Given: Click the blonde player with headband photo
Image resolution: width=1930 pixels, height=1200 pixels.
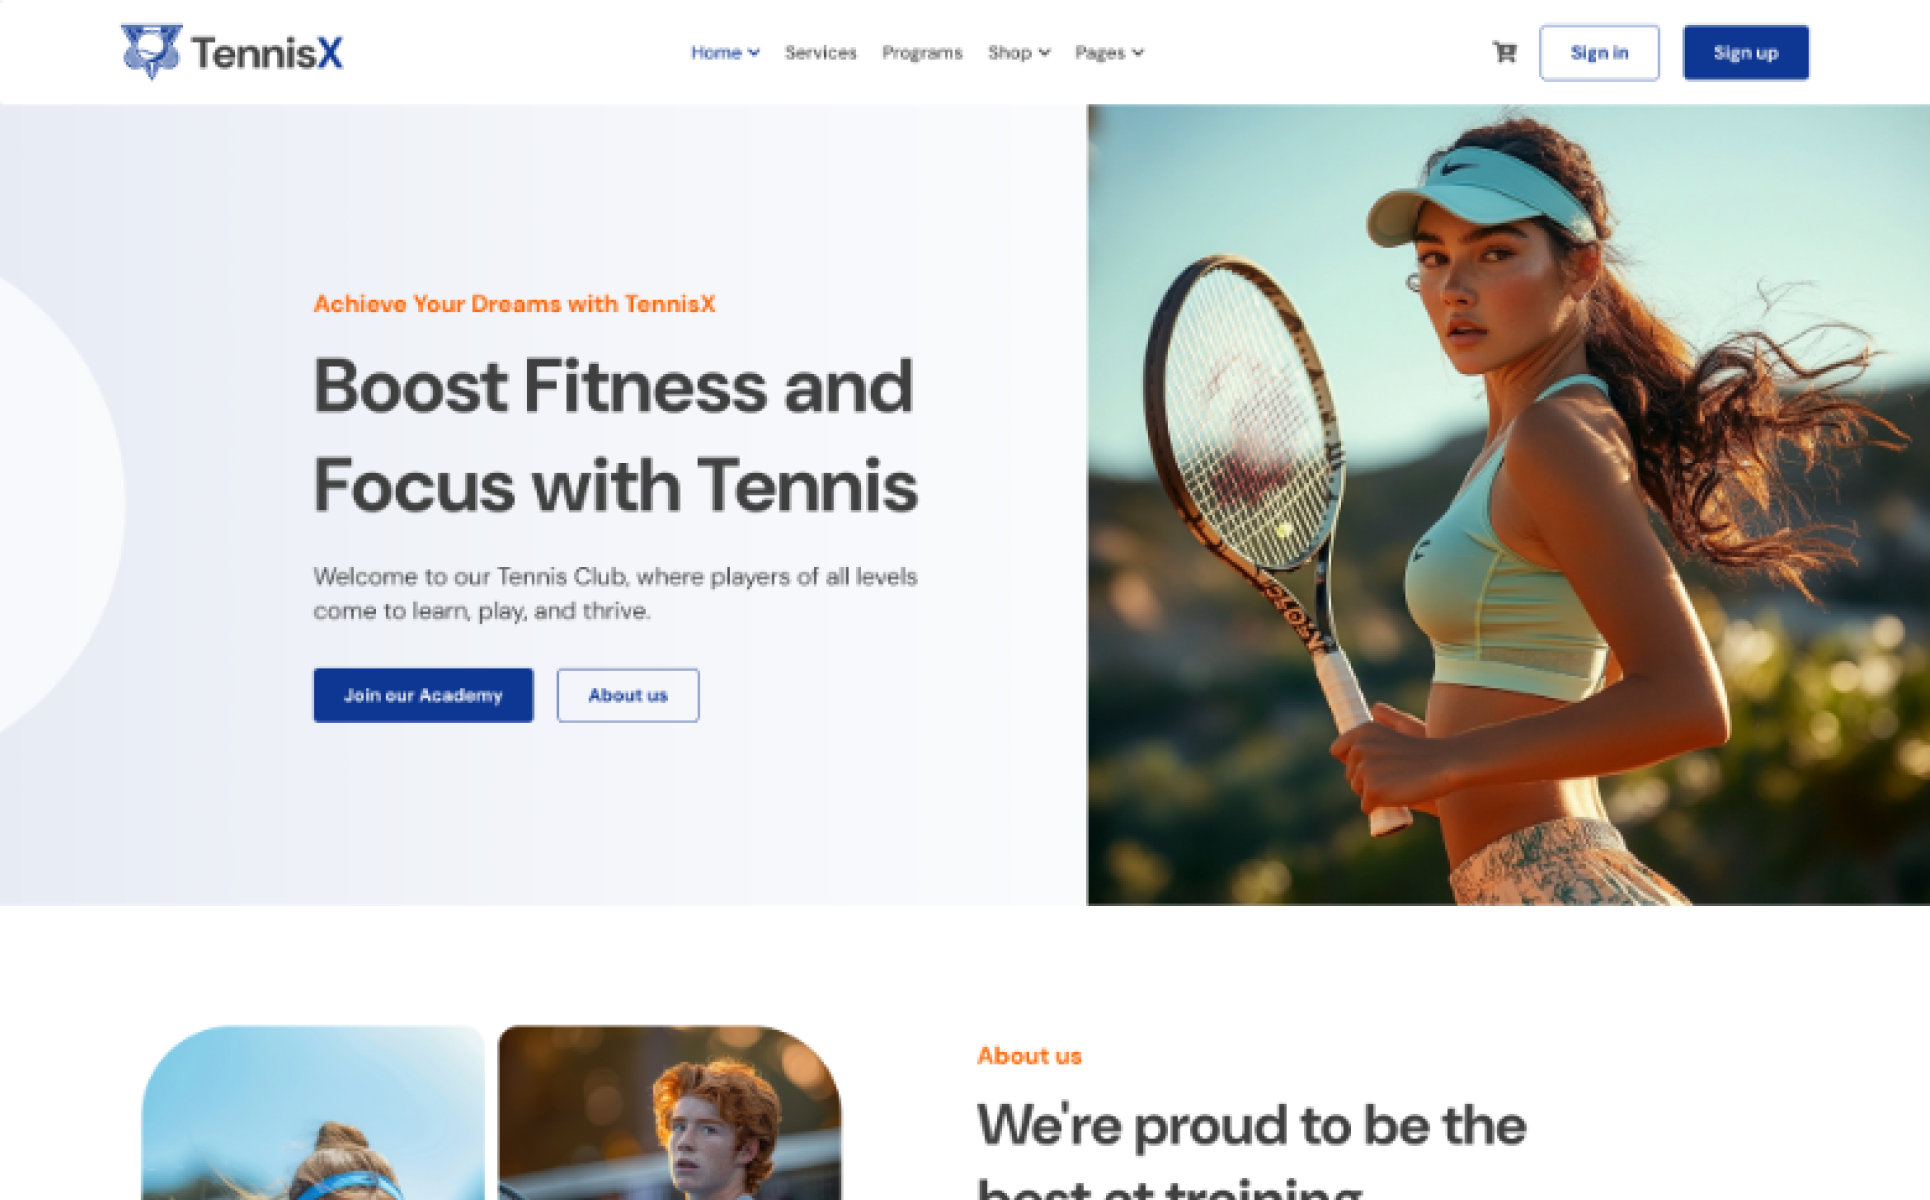Looking at the screenshot, I should click(x=313, y=1112).
